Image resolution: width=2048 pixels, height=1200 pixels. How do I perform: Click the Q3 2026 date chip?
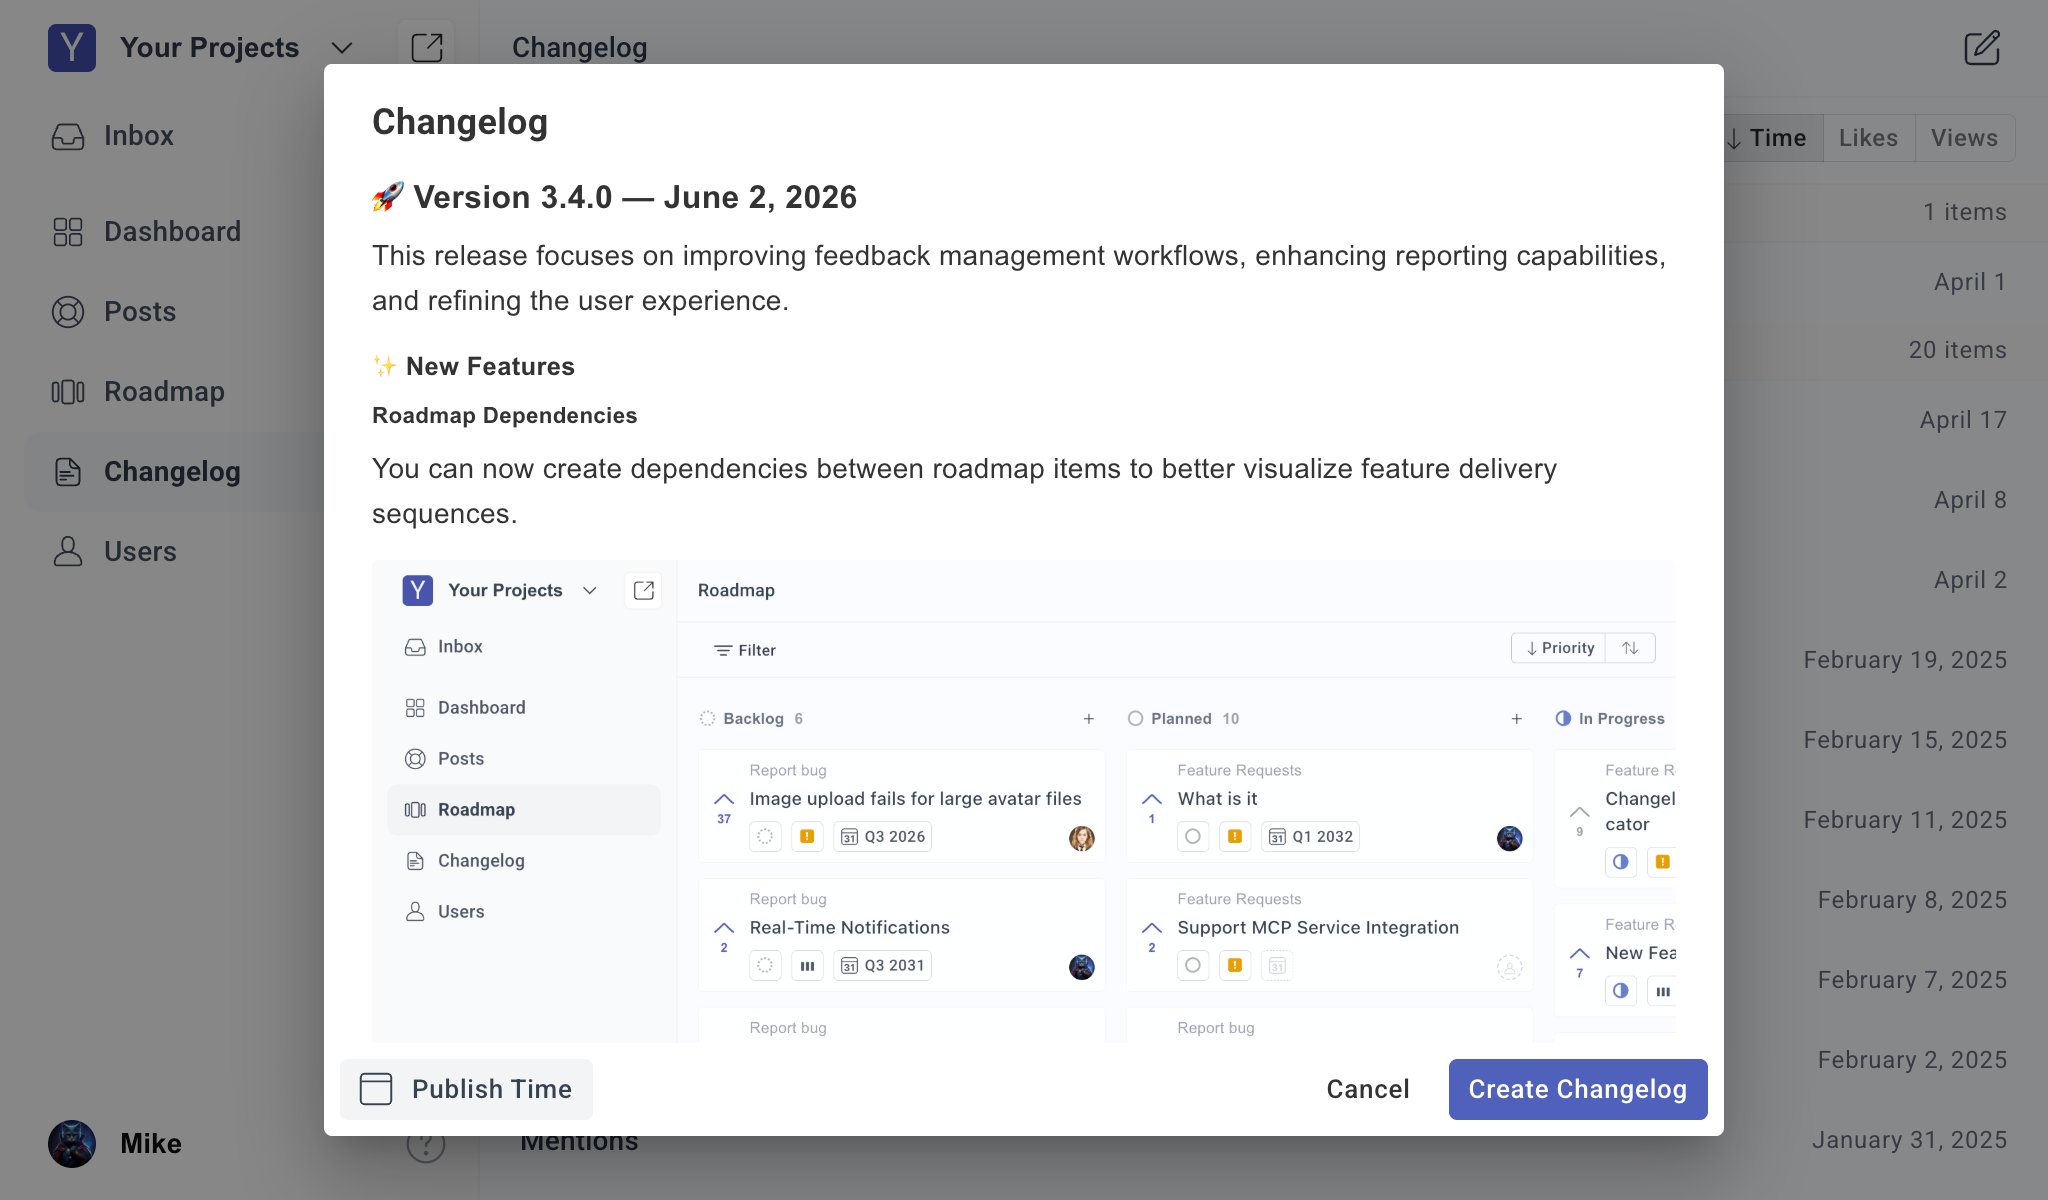[883, 837]
